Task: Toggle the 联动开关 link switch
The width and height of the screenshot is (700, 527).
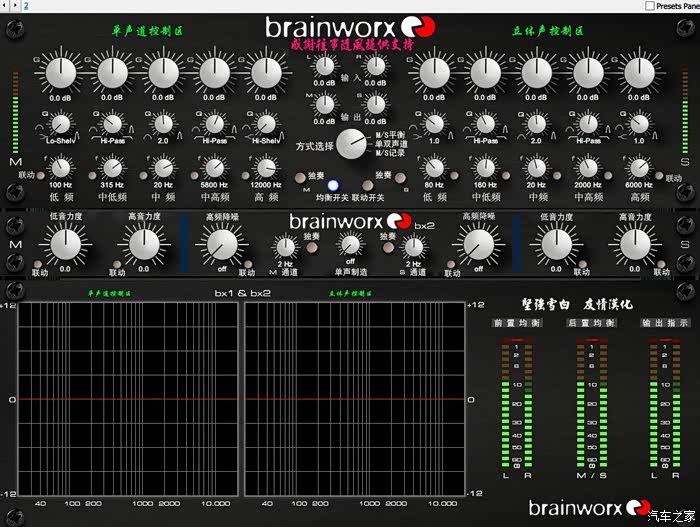Action: click(x=368, y=186)
